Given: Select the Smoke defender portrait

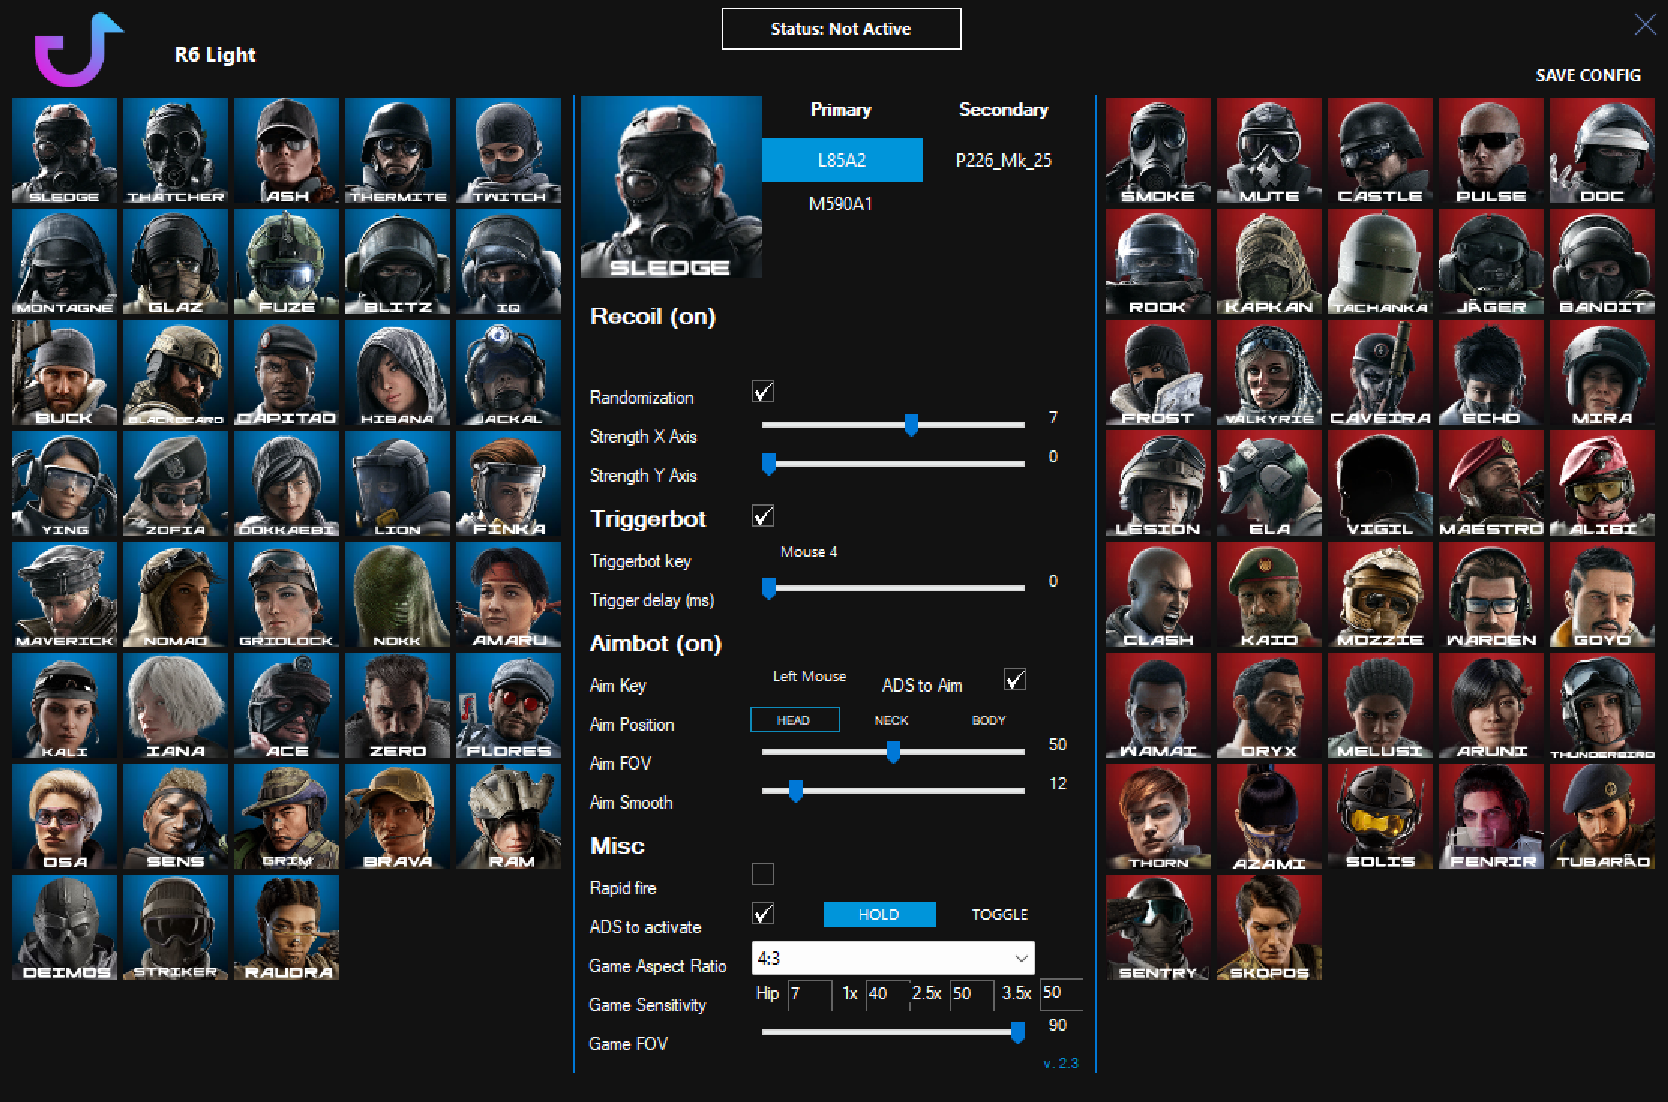Looking at the screenshot, I should pos(1158,151).
